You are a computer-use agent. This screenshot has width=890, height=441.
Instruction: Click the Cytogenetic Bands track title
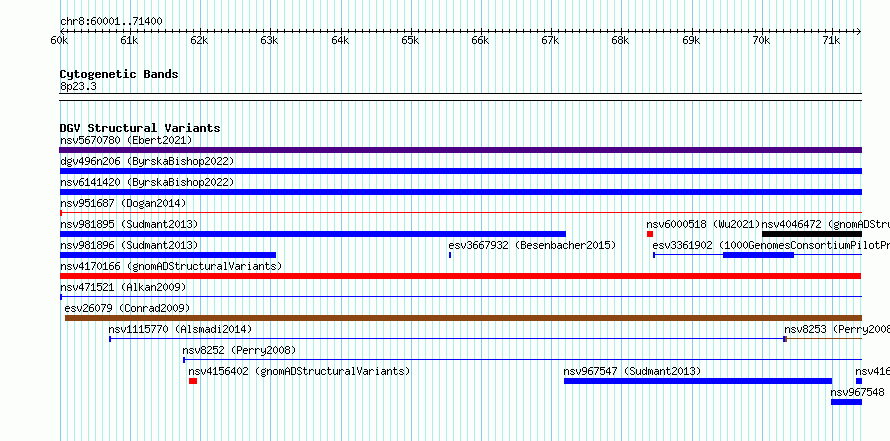[119, 74]
